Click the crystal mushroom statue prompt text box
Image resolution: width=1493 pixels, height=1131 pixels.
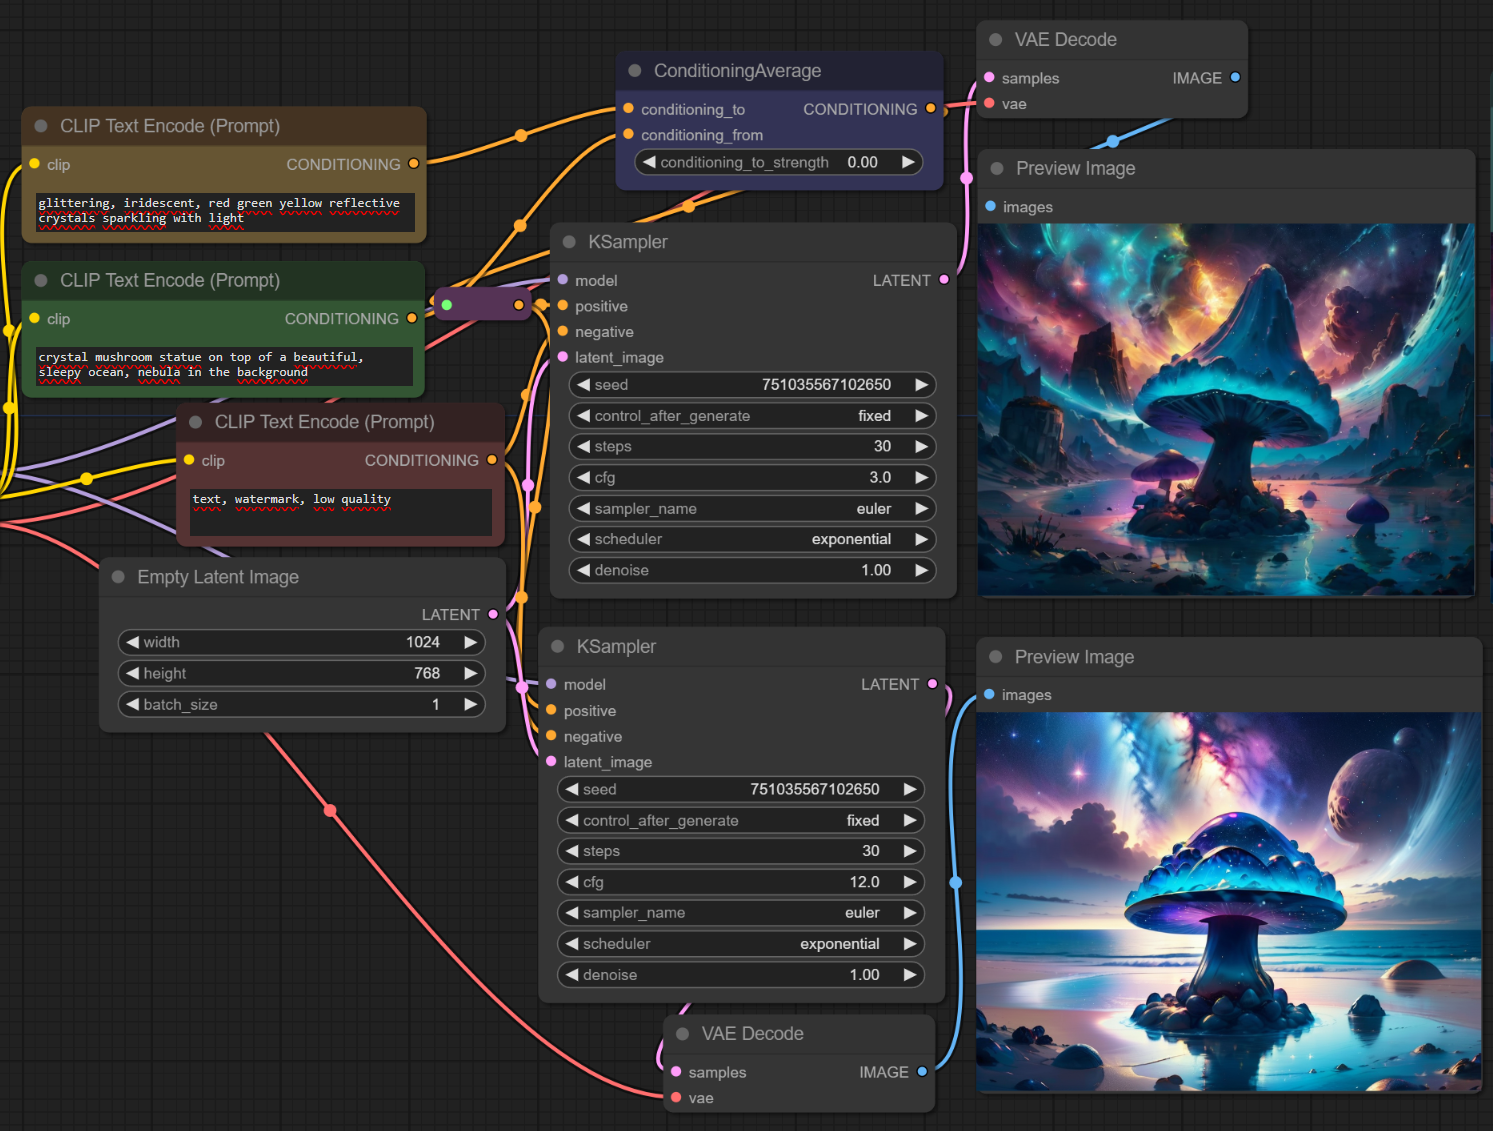[224, 365]
